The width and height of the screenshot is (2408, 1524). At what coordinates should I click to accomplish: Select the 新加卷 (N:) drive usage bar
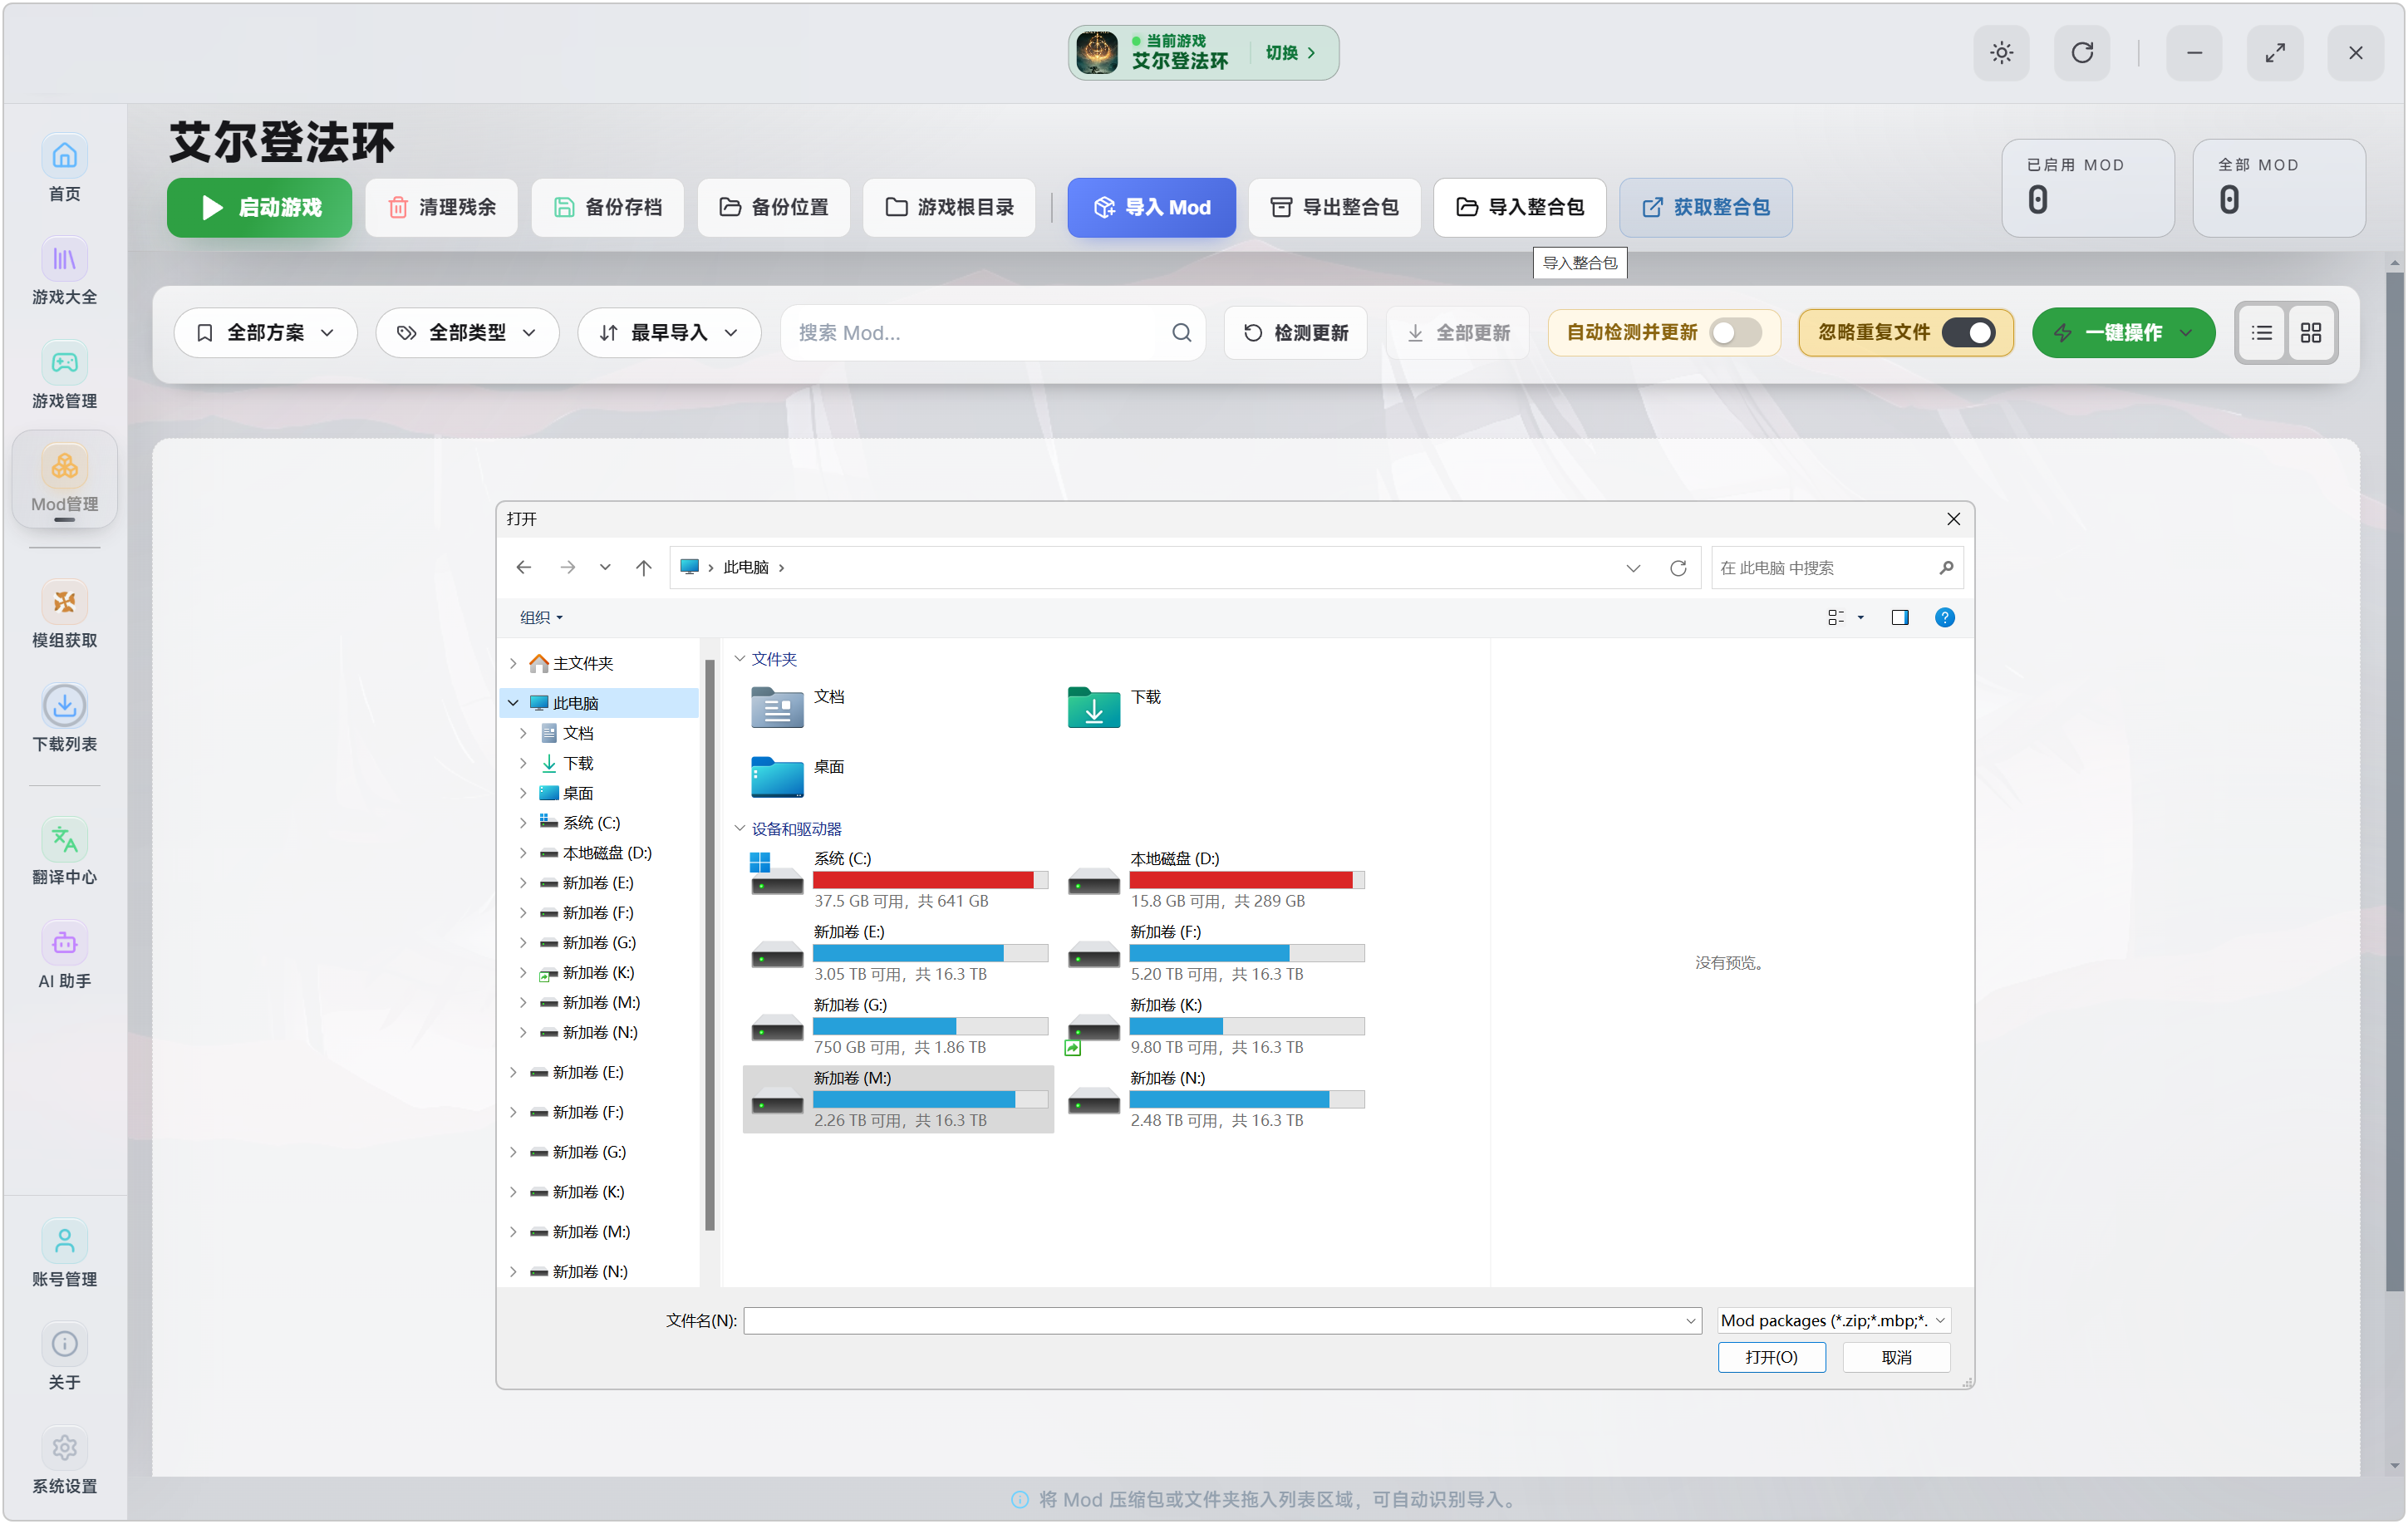[1247, 1100]
